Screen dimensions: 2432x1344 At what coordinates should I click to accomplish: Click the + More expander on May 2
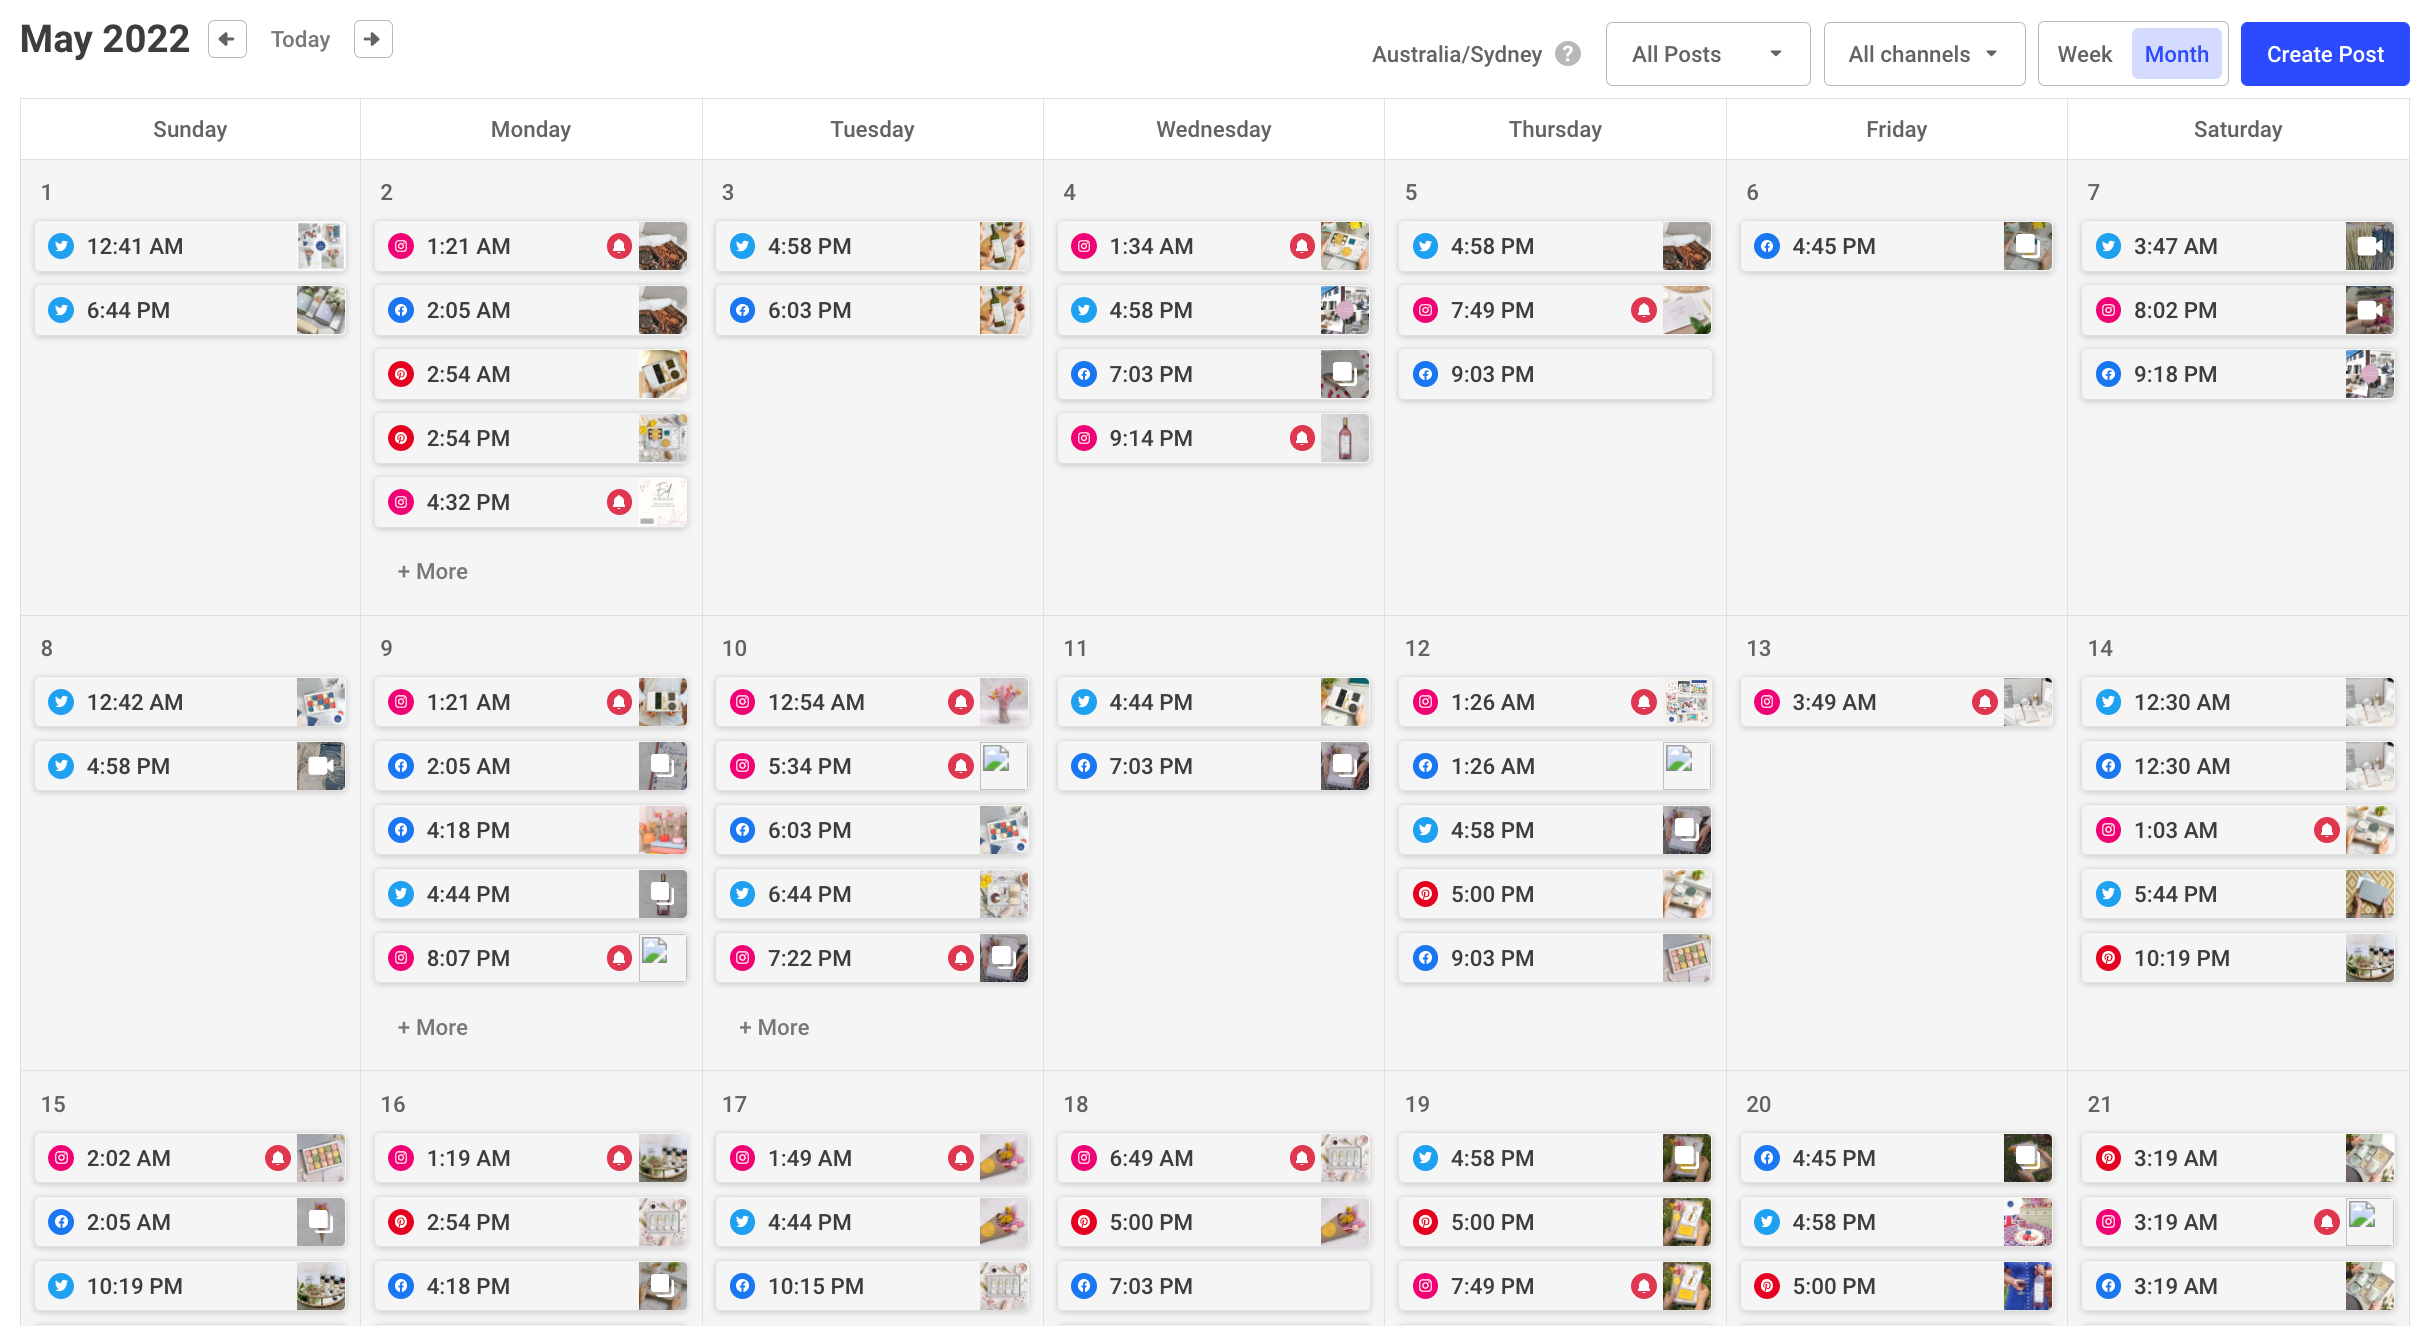[430, 571]
